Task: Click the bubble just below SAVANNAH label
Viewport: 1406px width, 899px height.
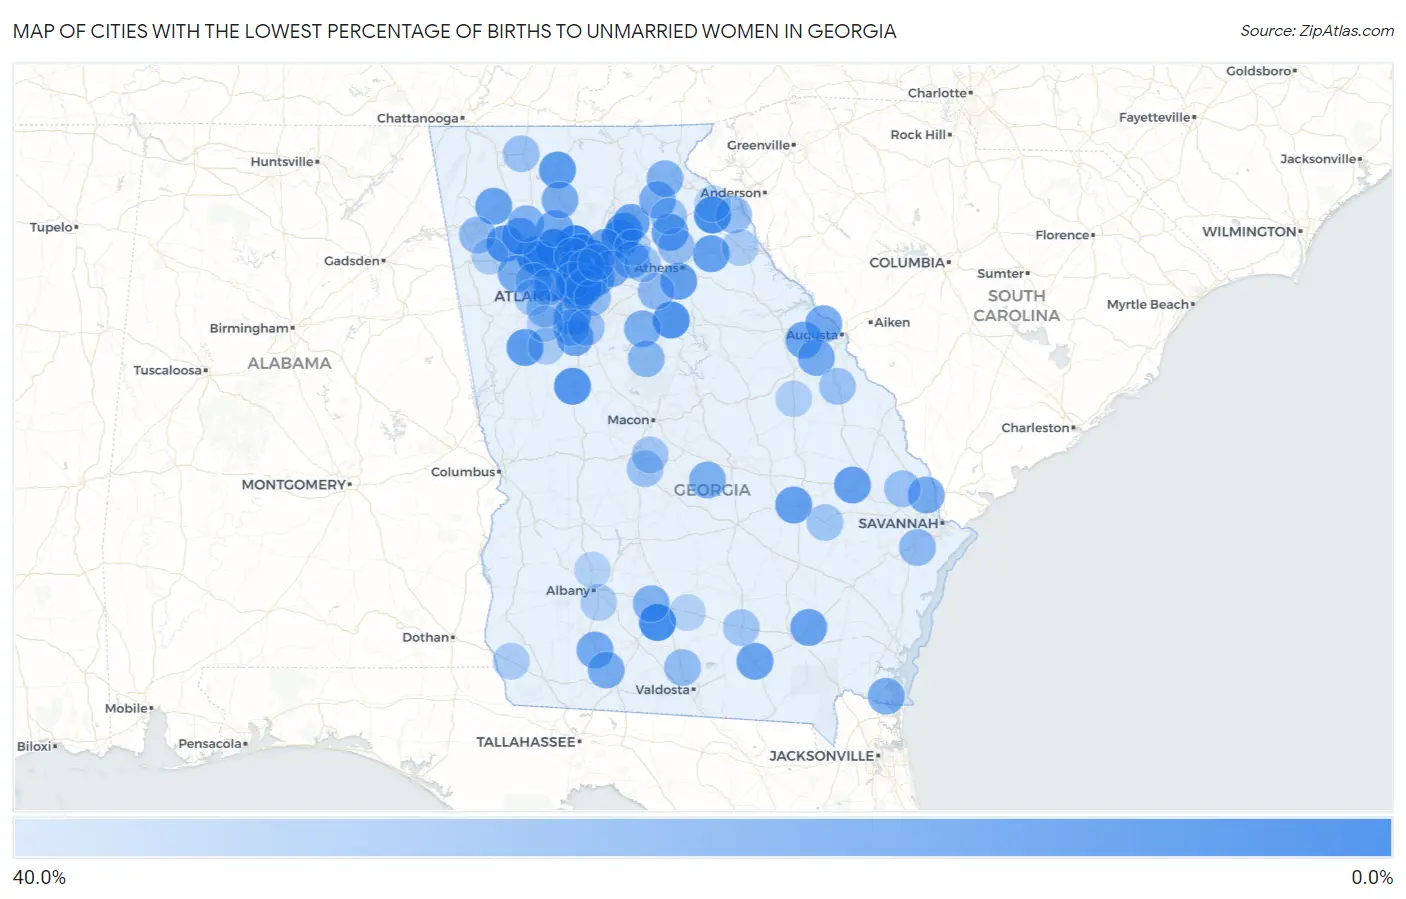Action: click(917, 547)
